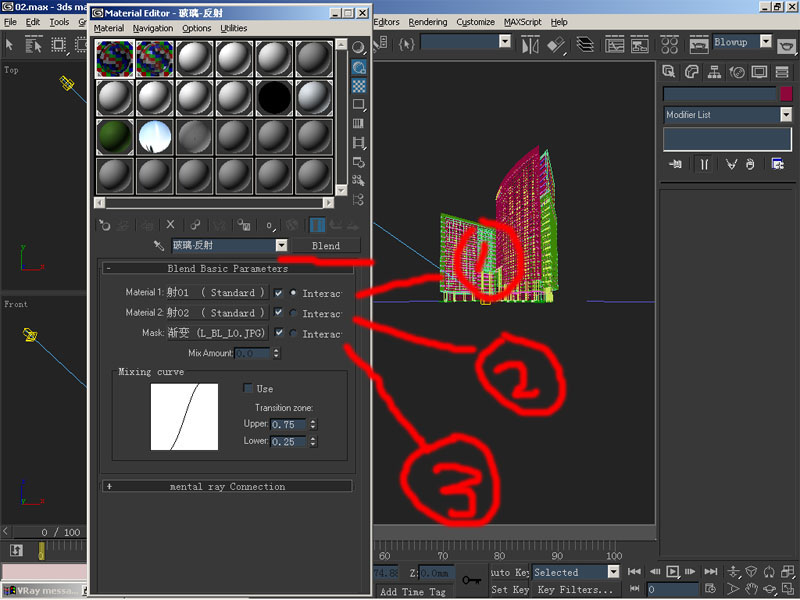800x600 pixels.
Task: Open named selection sets dropdown arrow
Action: coord(505,42)
